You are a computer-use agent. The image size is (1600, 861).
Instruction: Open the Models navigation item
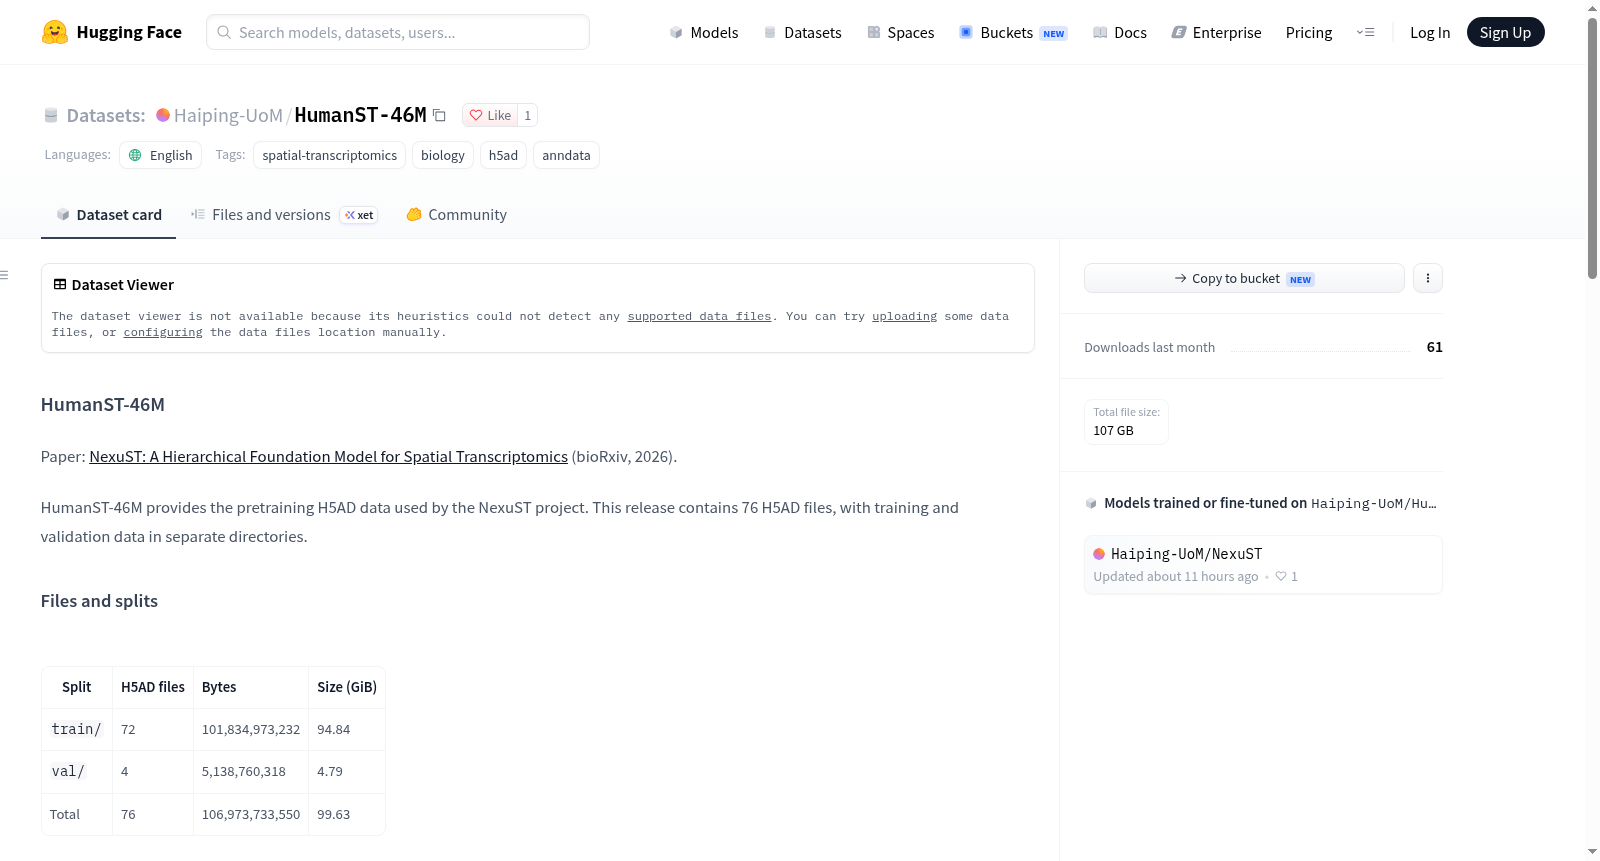tap(704, 32)
